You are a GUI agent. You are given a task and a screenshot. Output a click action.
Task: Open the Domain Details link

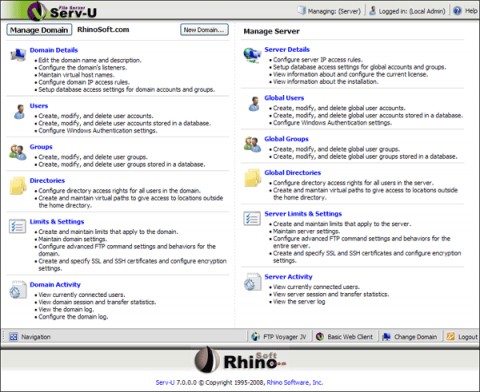[x=54, y=50]
